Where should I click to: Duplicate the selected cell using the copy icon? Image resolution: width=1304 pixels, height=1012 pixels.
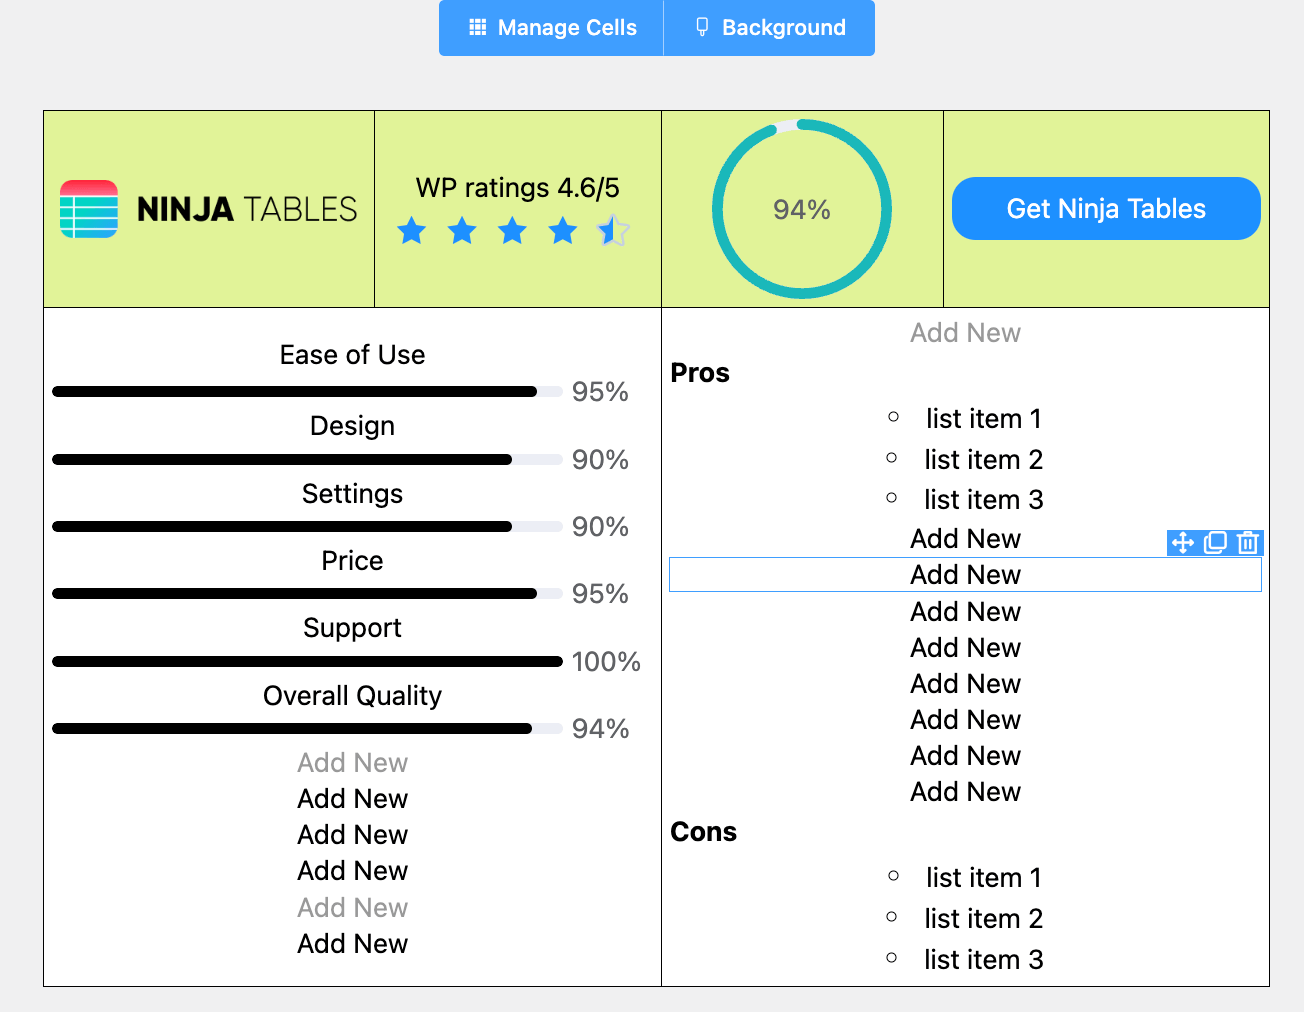[1215, 542]
